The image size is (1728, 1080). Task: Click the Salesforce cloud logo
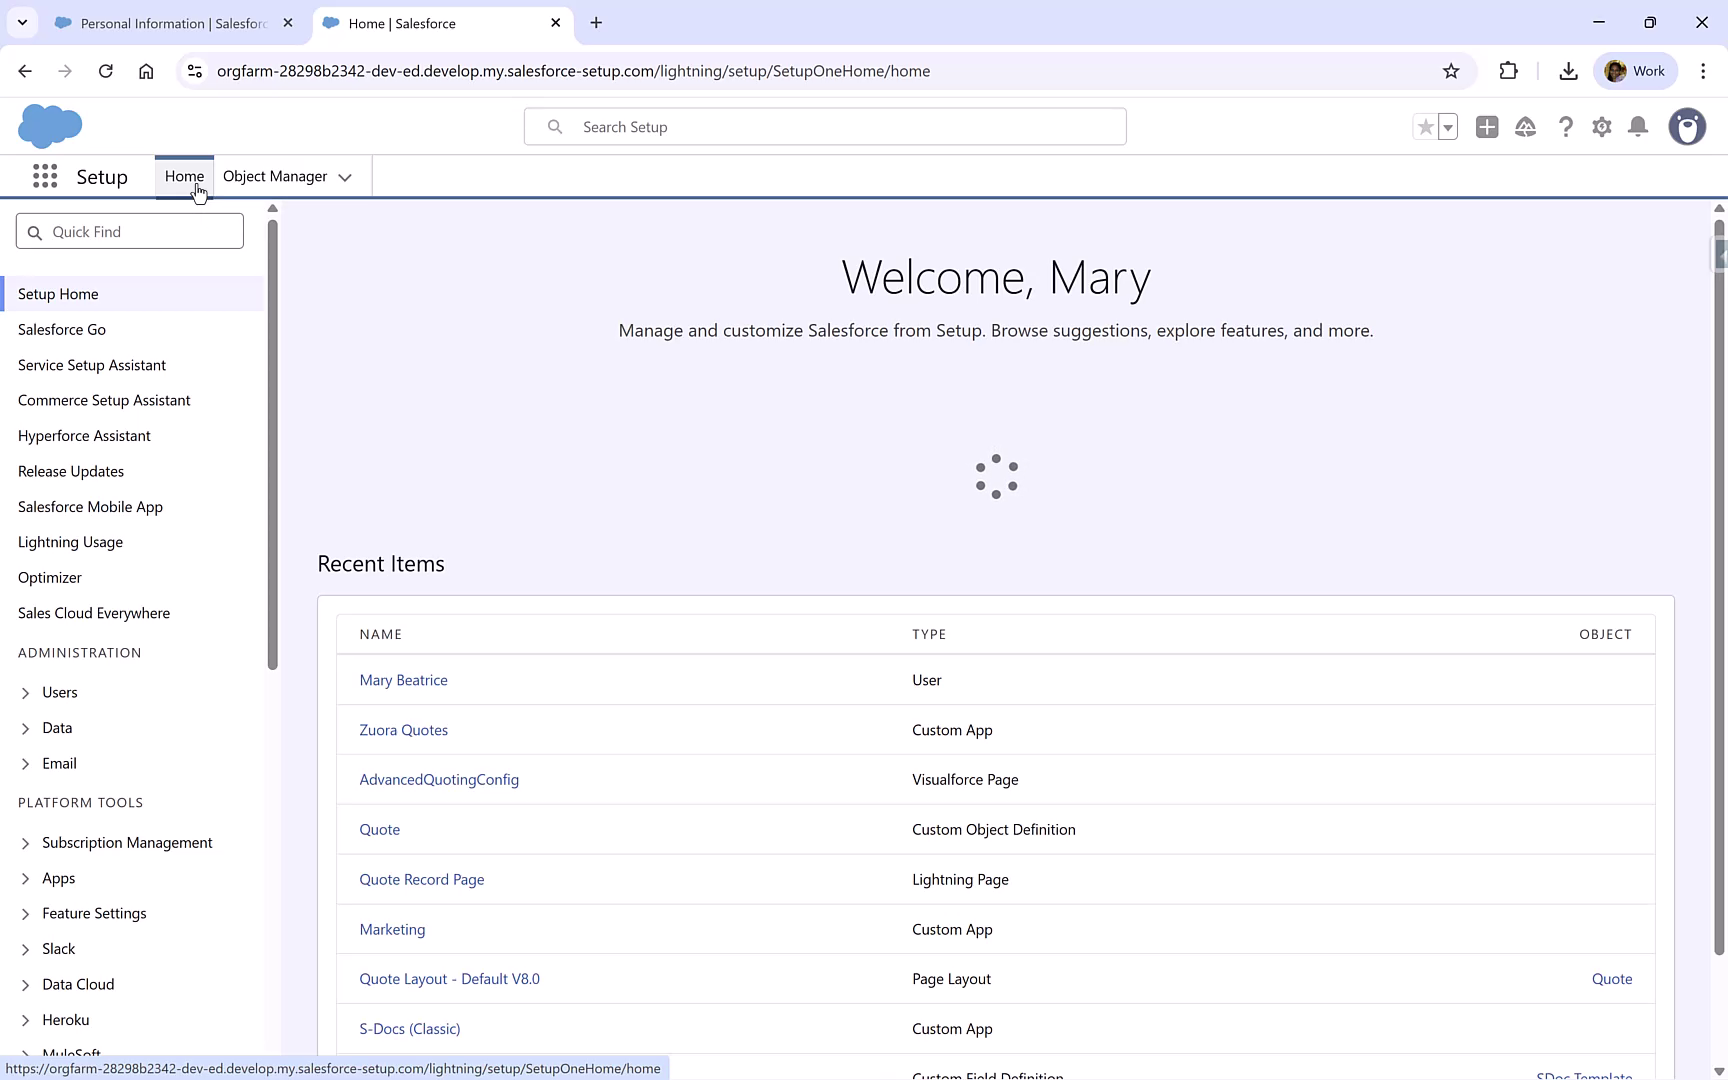click(x=50, y=126)
